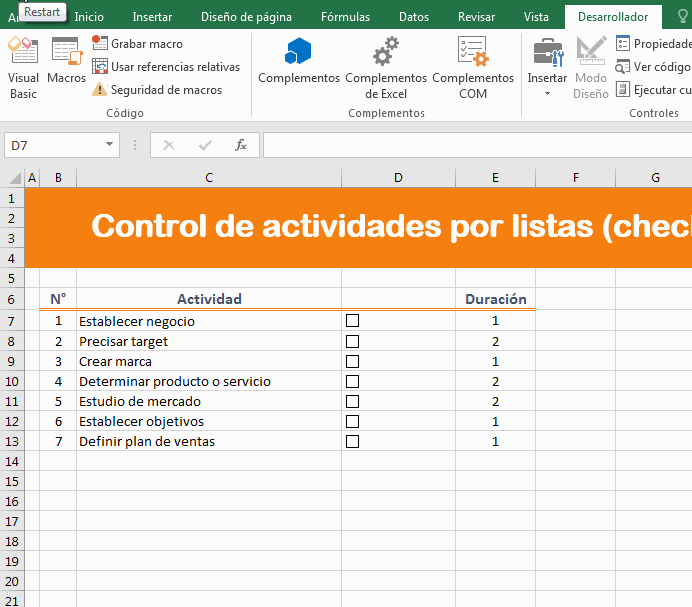The image size is (692, 607).
Task: Click the cell 'Establecer objetivos'
Action: pyautogui.click(x=209, y=422)
